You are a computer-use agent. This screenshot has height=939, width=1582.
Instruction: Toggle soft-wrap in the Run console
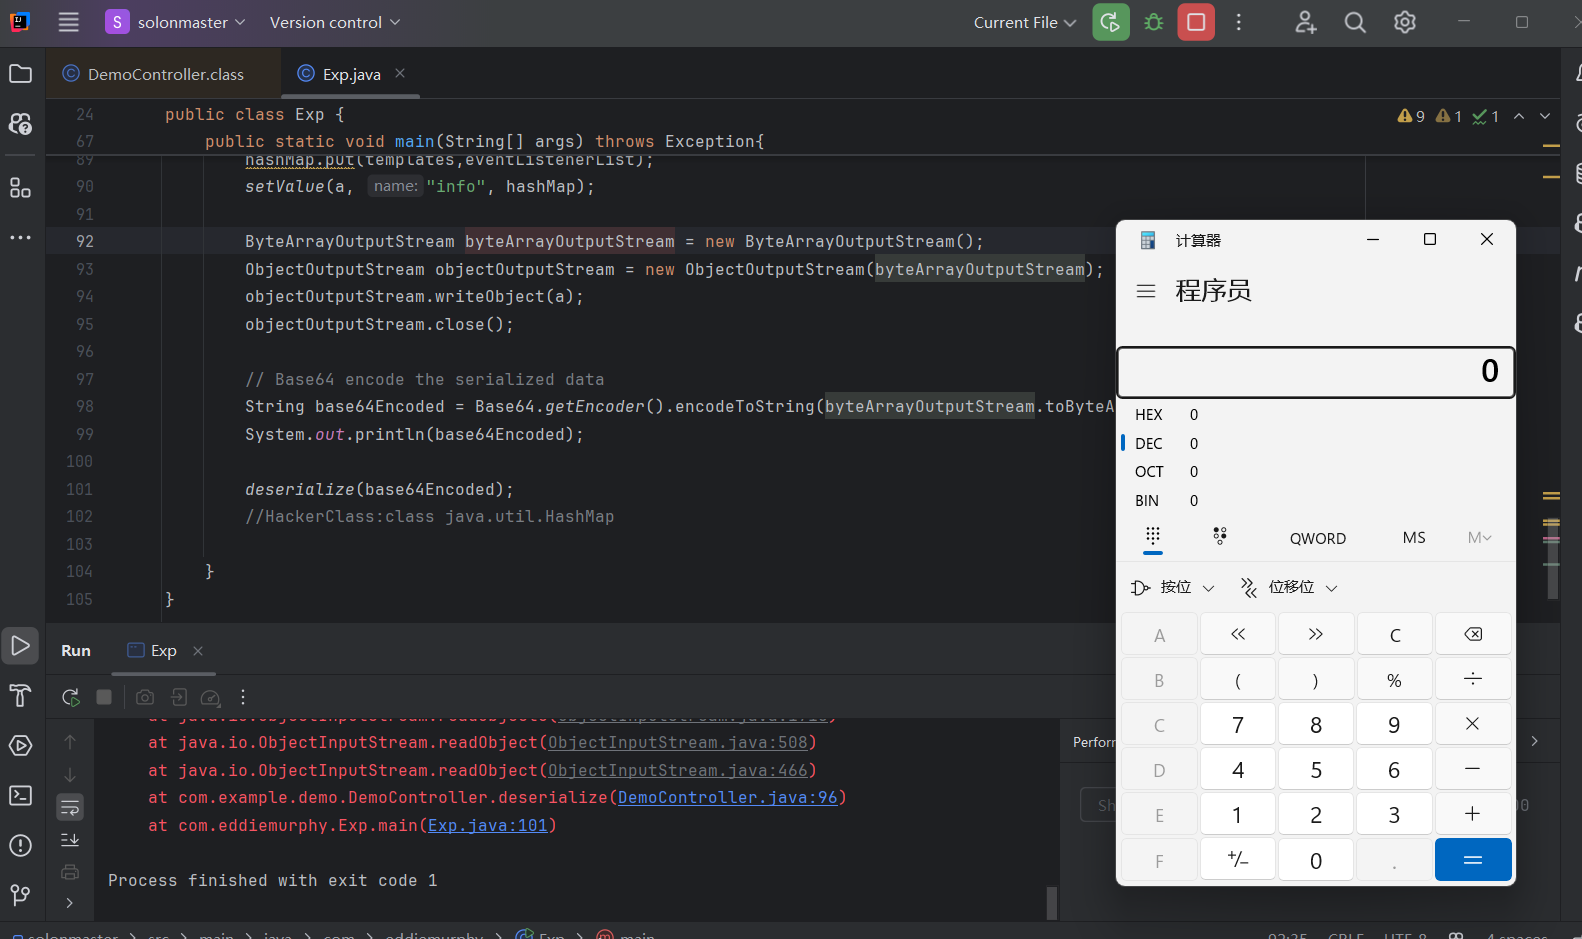70,807
